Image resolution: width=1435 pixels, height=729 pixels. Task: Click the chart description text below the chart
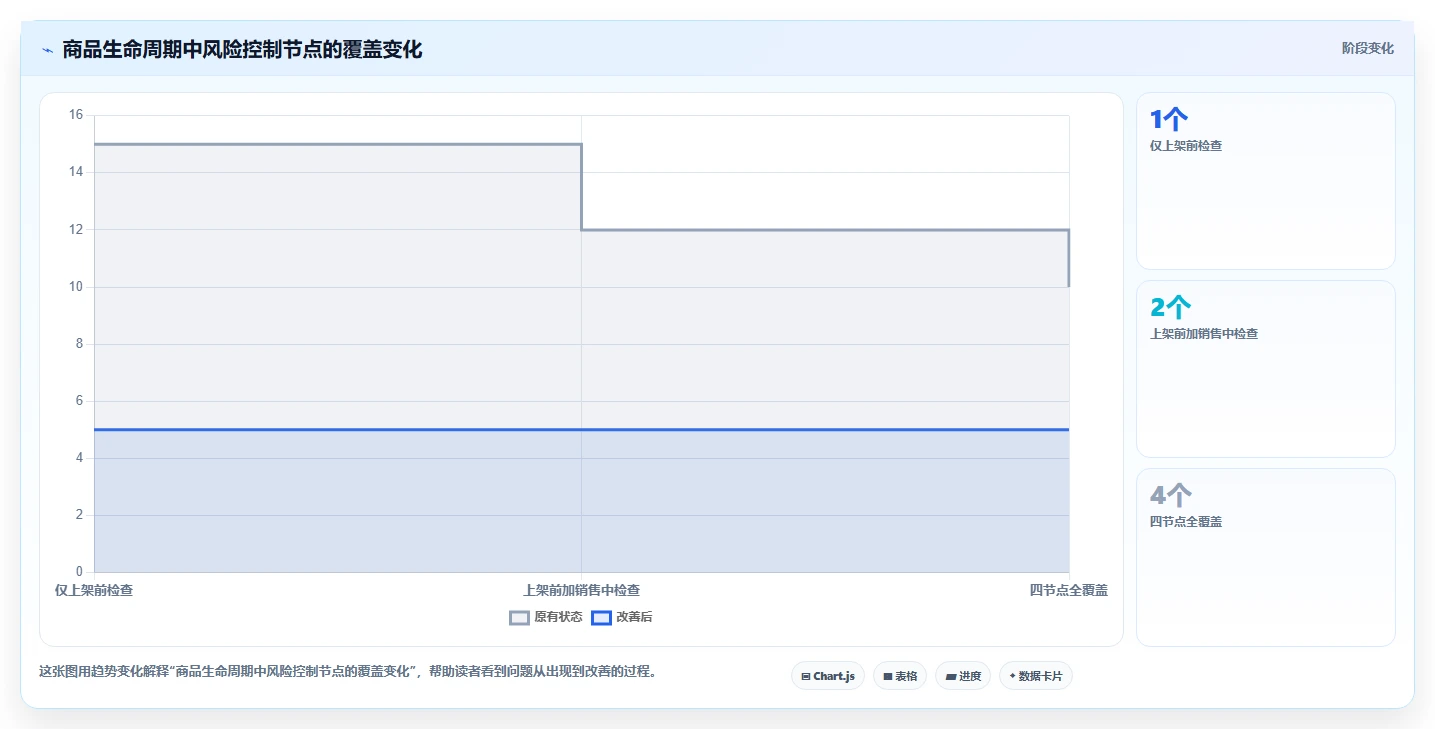(350, 671)
